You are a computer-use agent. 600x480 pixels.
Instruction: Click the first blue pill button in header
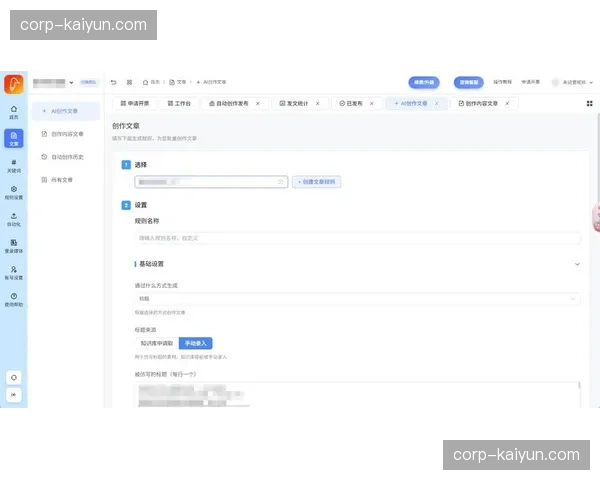[x=424, y=82]
